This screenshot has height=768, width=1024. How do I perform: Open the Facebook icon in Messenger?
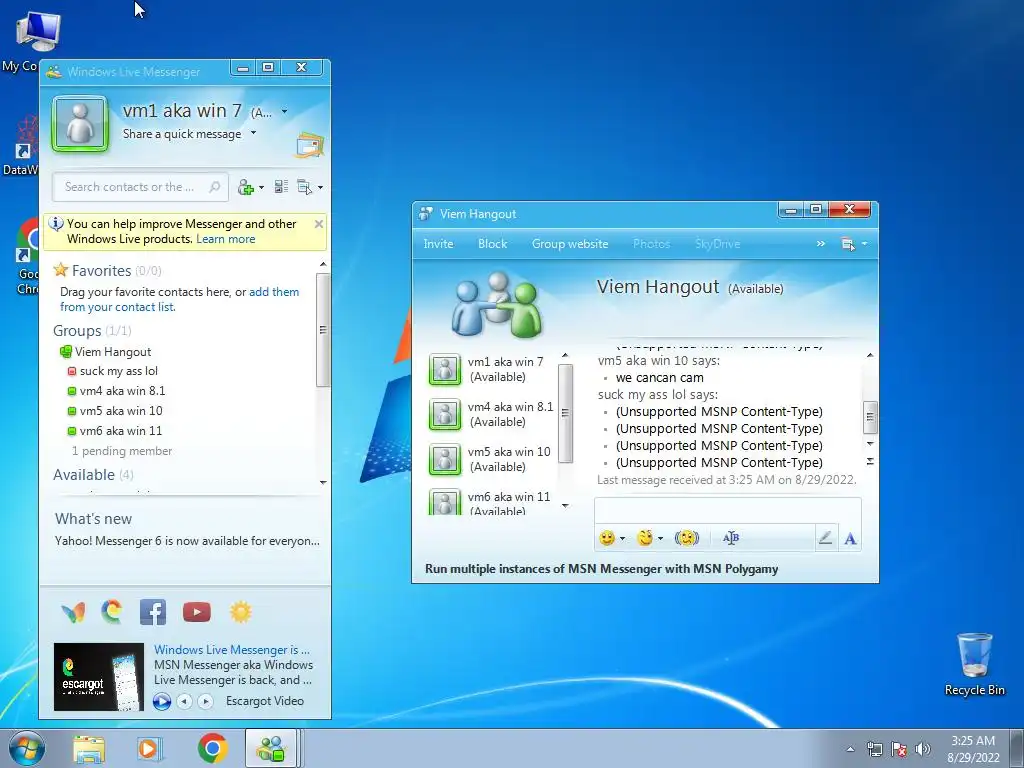pyautogui.click(x=153, y=612)
